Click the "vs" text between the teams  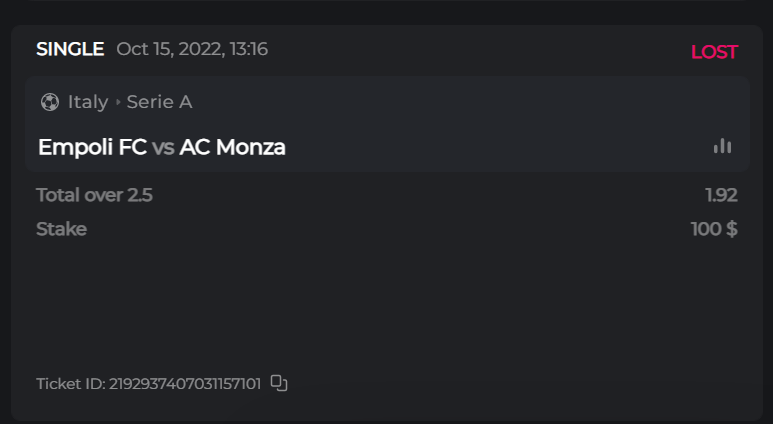pos(163,148)
